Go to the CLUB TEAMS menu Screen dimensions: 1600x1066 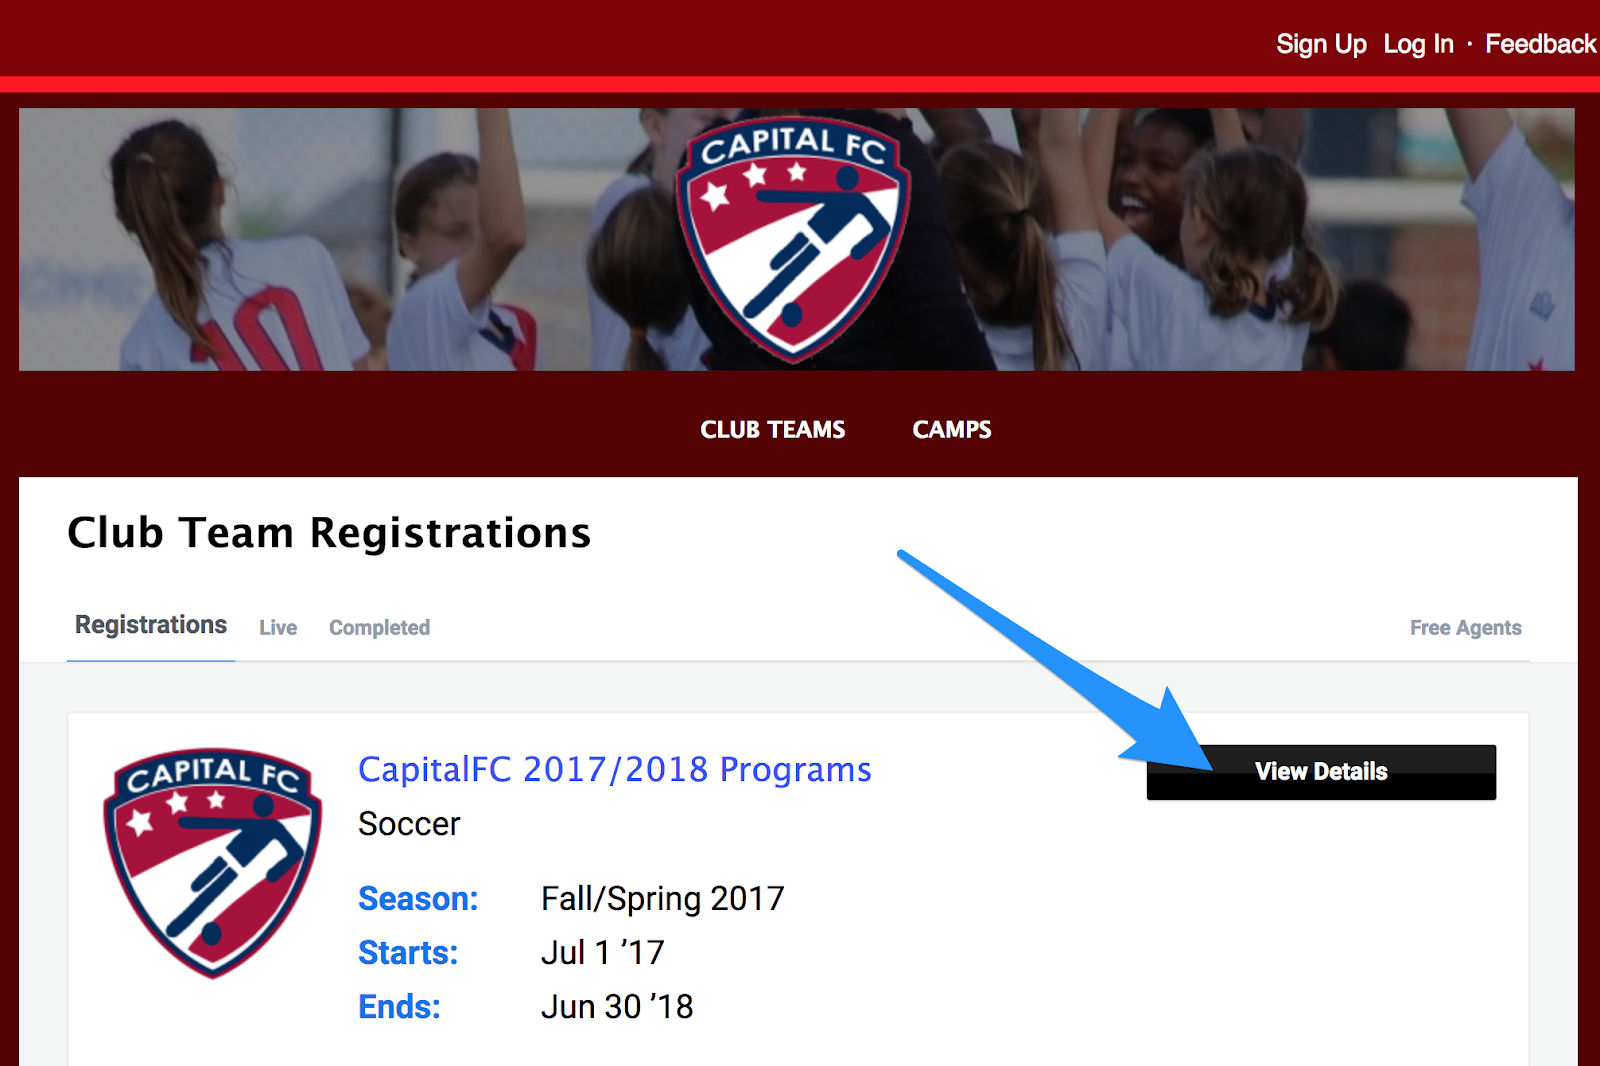(x=773, y=429)
